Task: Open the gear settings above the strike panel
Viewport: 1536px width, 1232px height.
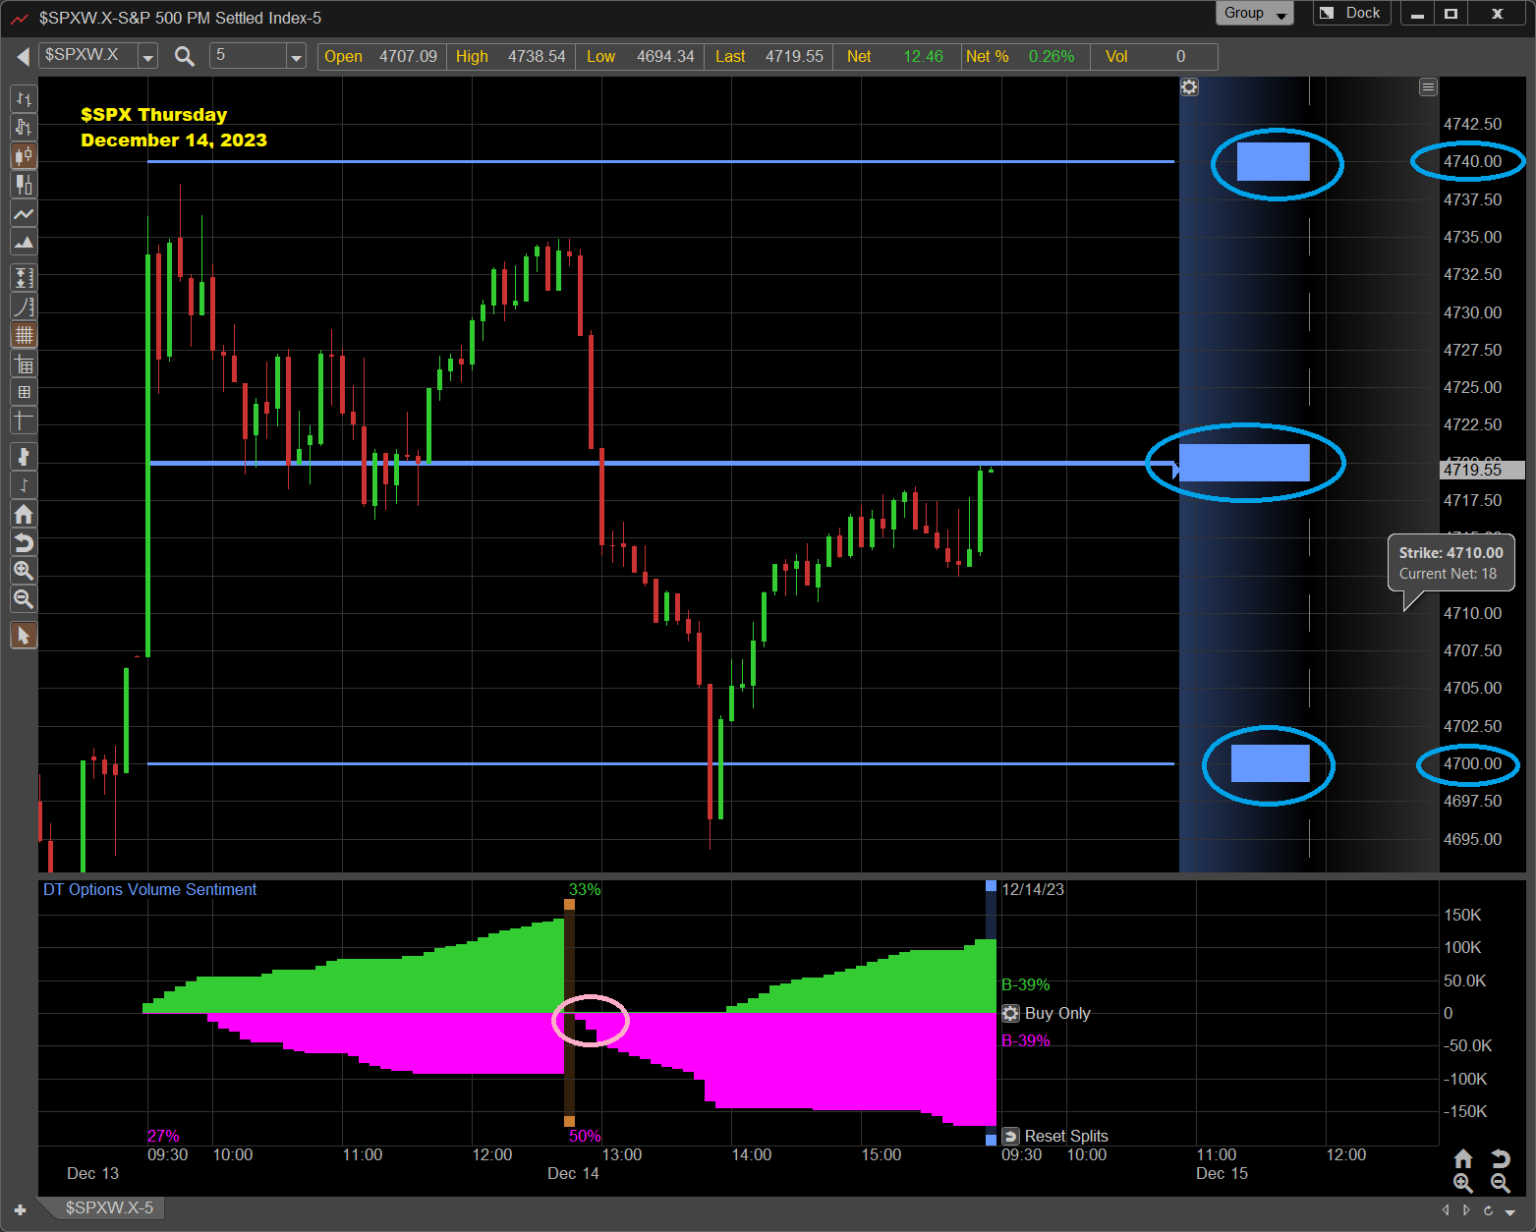Action: 1189,87
